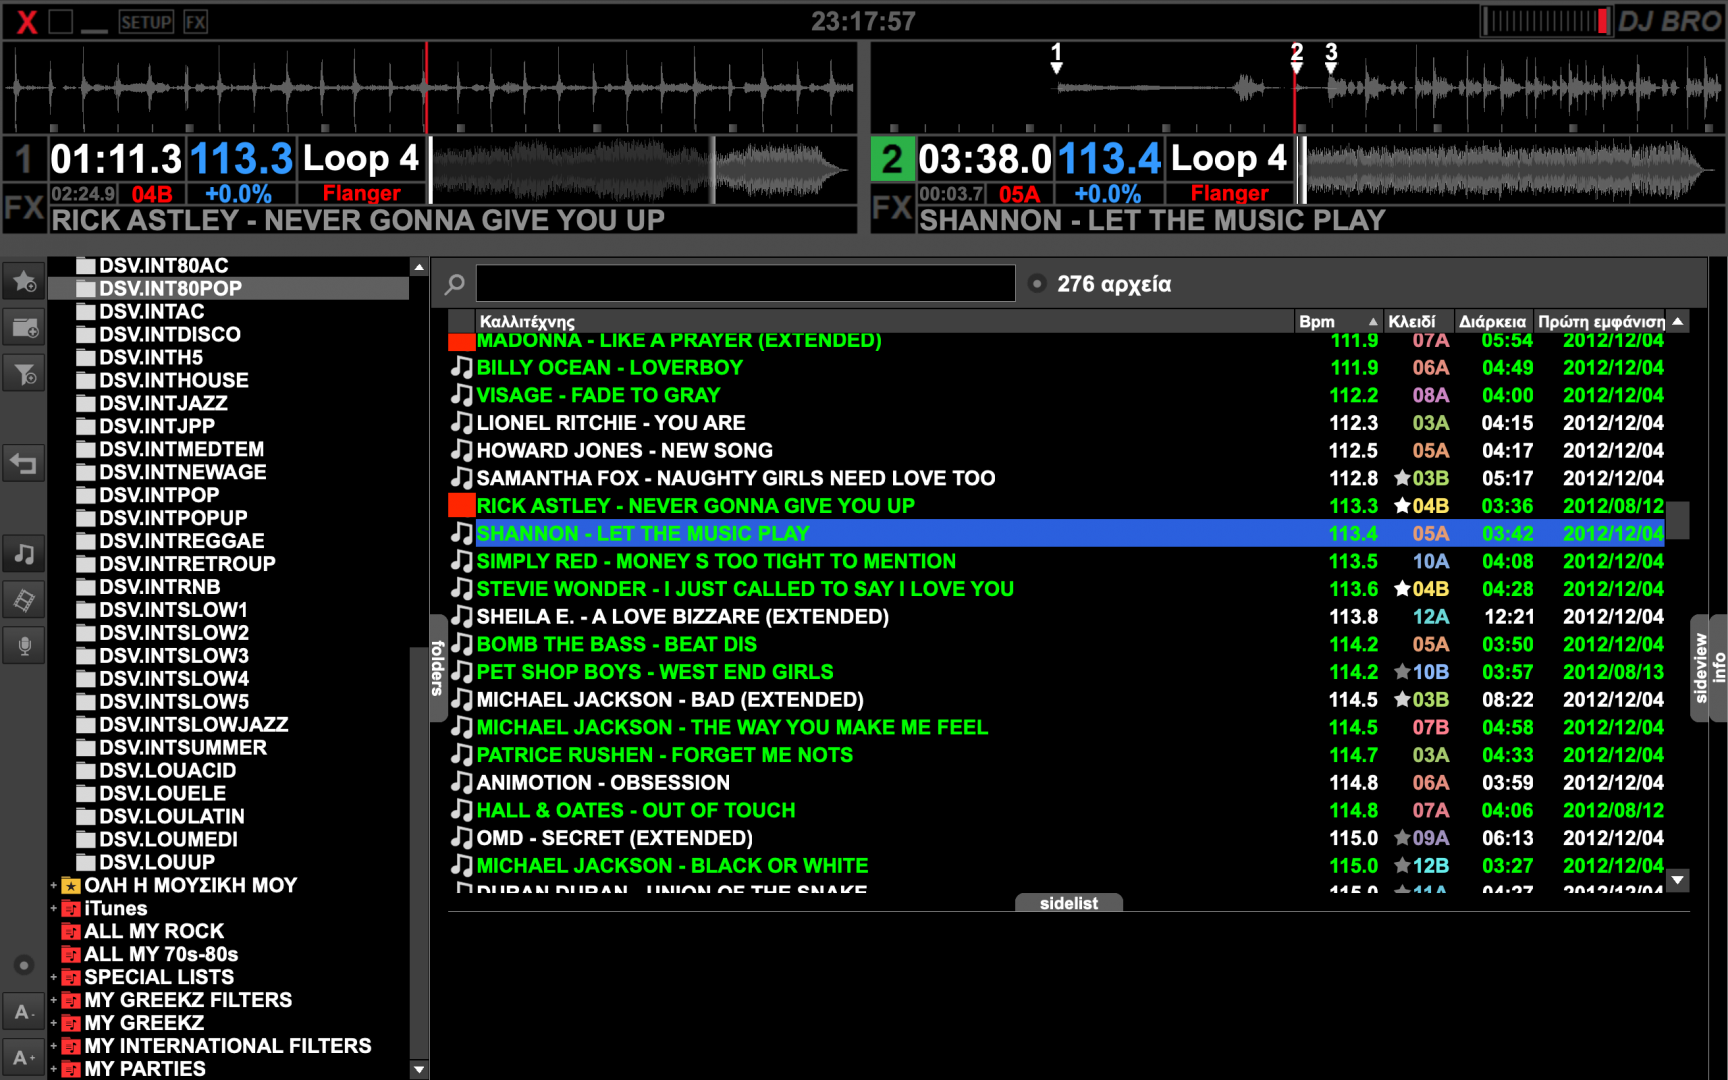Increase browser font size with A+ button
The image size is (1728, 1080).
(x=24, y=1058)
